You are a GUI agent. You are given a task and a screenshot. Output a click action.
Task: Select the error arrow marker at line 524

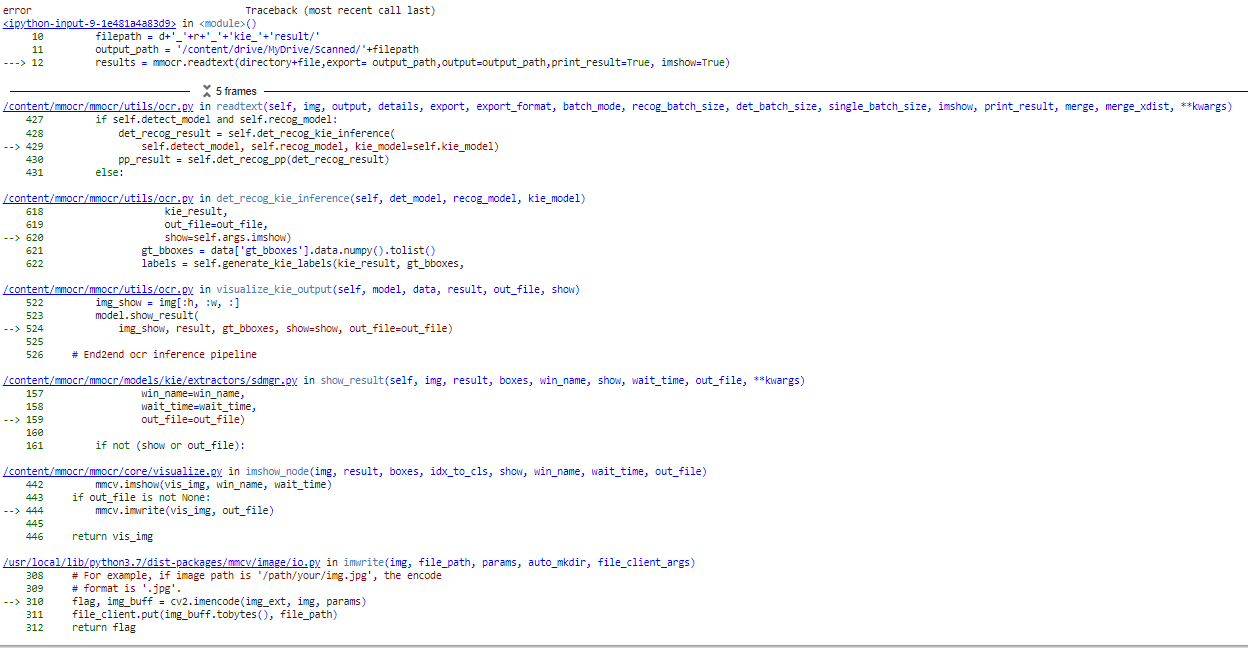[x=12, y=328]
